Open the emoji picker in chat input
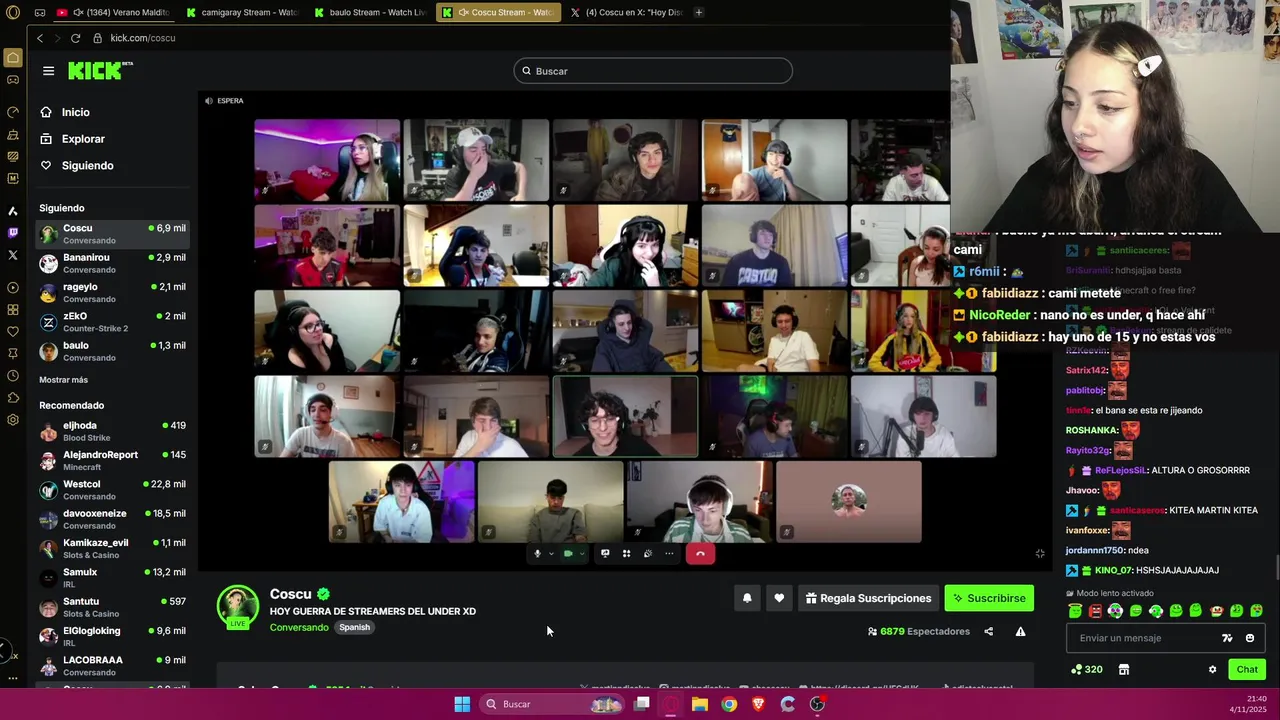This screenshot has width=1280, height=720. click(1249, 638)
